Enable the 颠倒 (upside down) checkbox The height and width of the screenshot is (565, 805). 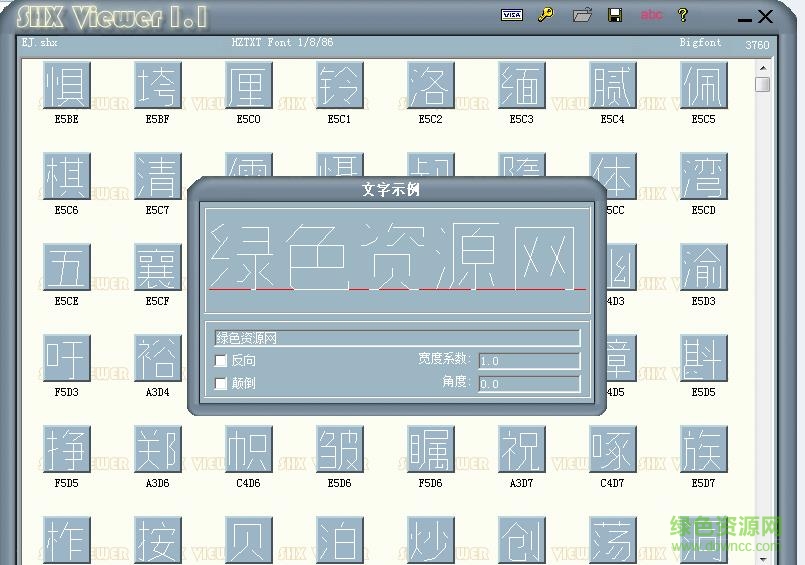[221, 383]
